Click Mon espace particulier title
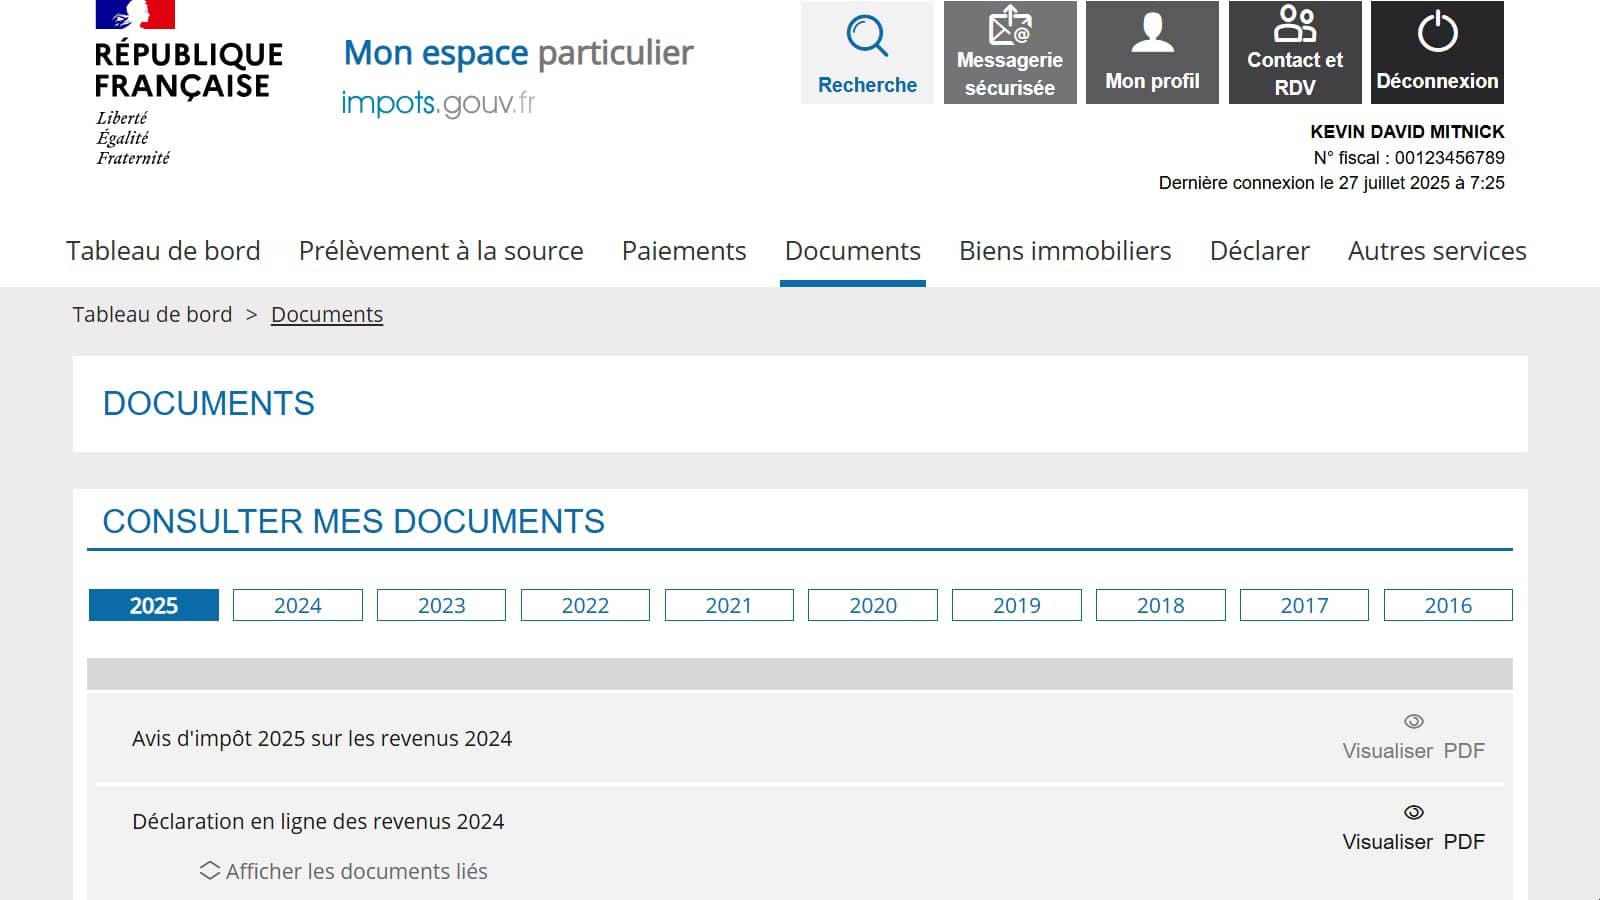The width and height of the screenshot is (1600, 900). (518, 52)
